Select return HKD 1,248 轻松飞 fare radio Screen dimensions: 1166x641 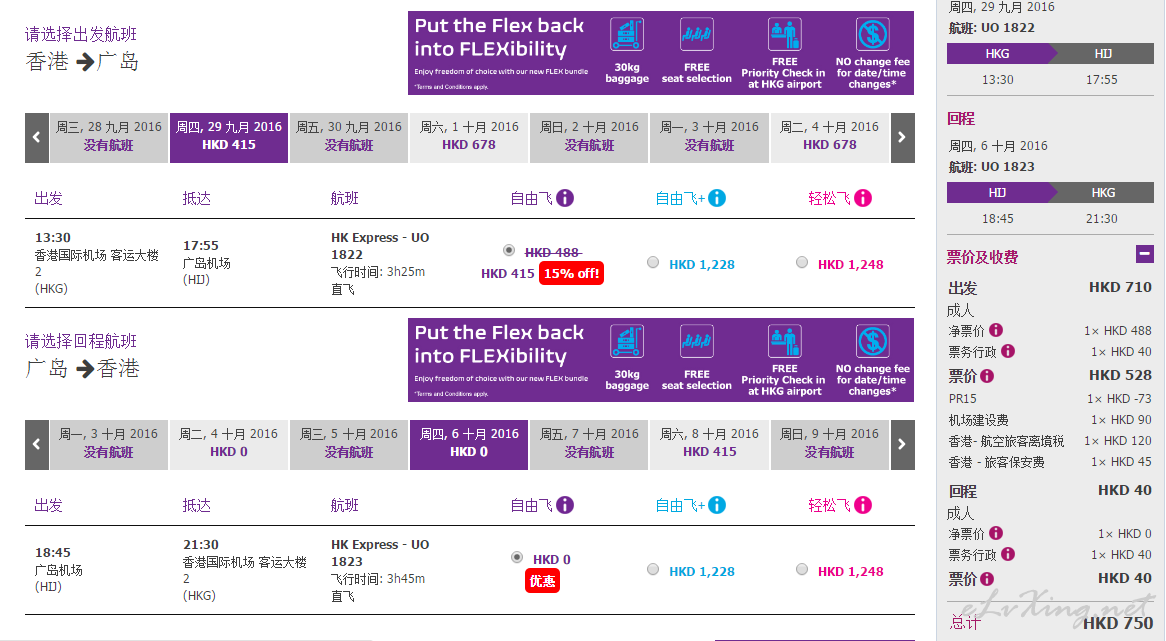[x=802, y=570]
